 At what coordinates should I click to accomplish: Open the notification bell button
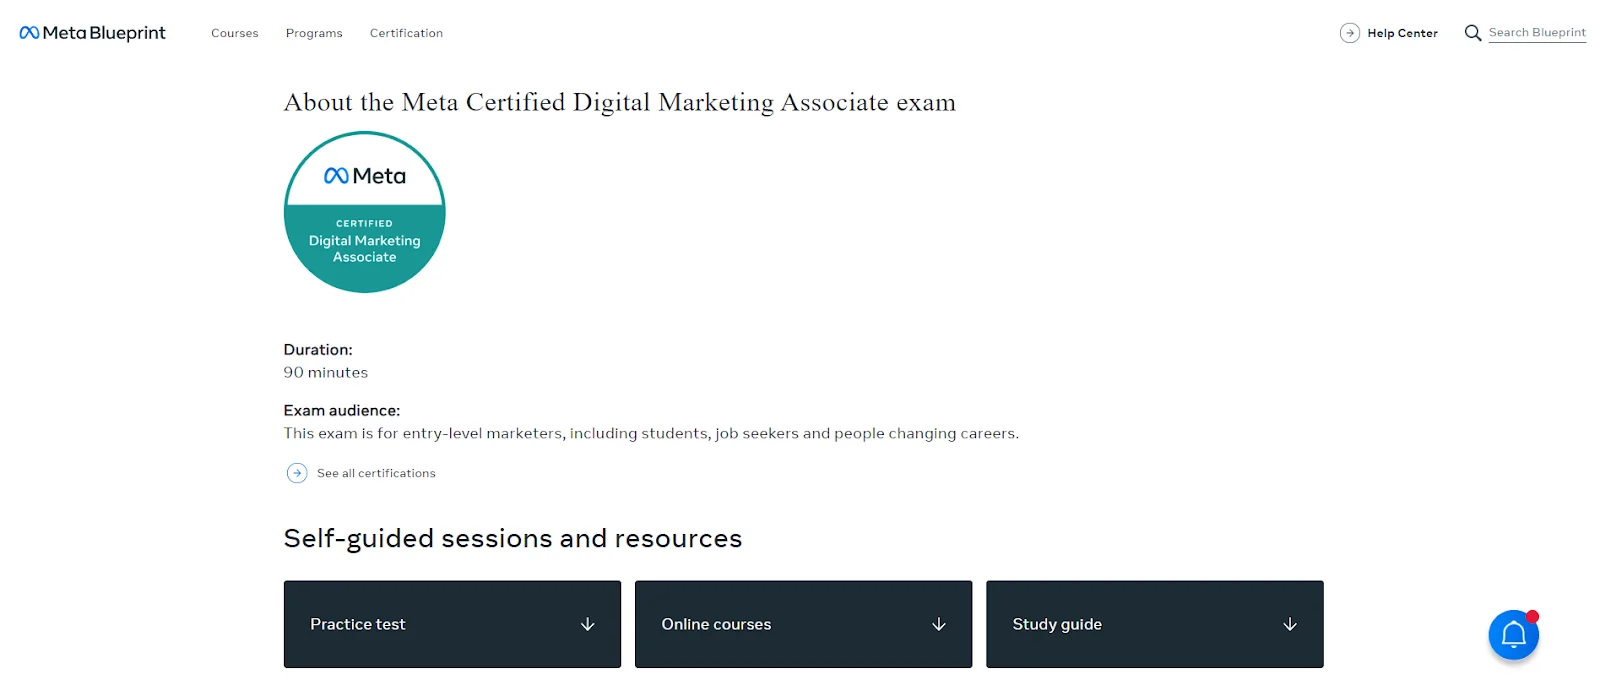pos(1514,635)
